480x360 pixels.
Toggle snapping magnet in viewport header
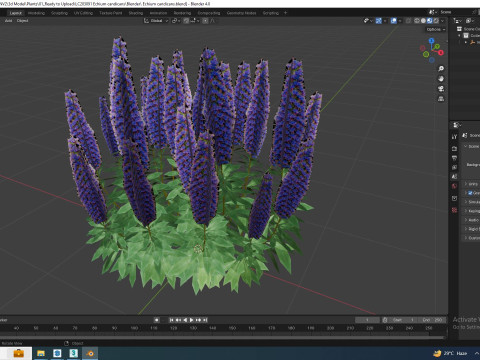(186, 21)
